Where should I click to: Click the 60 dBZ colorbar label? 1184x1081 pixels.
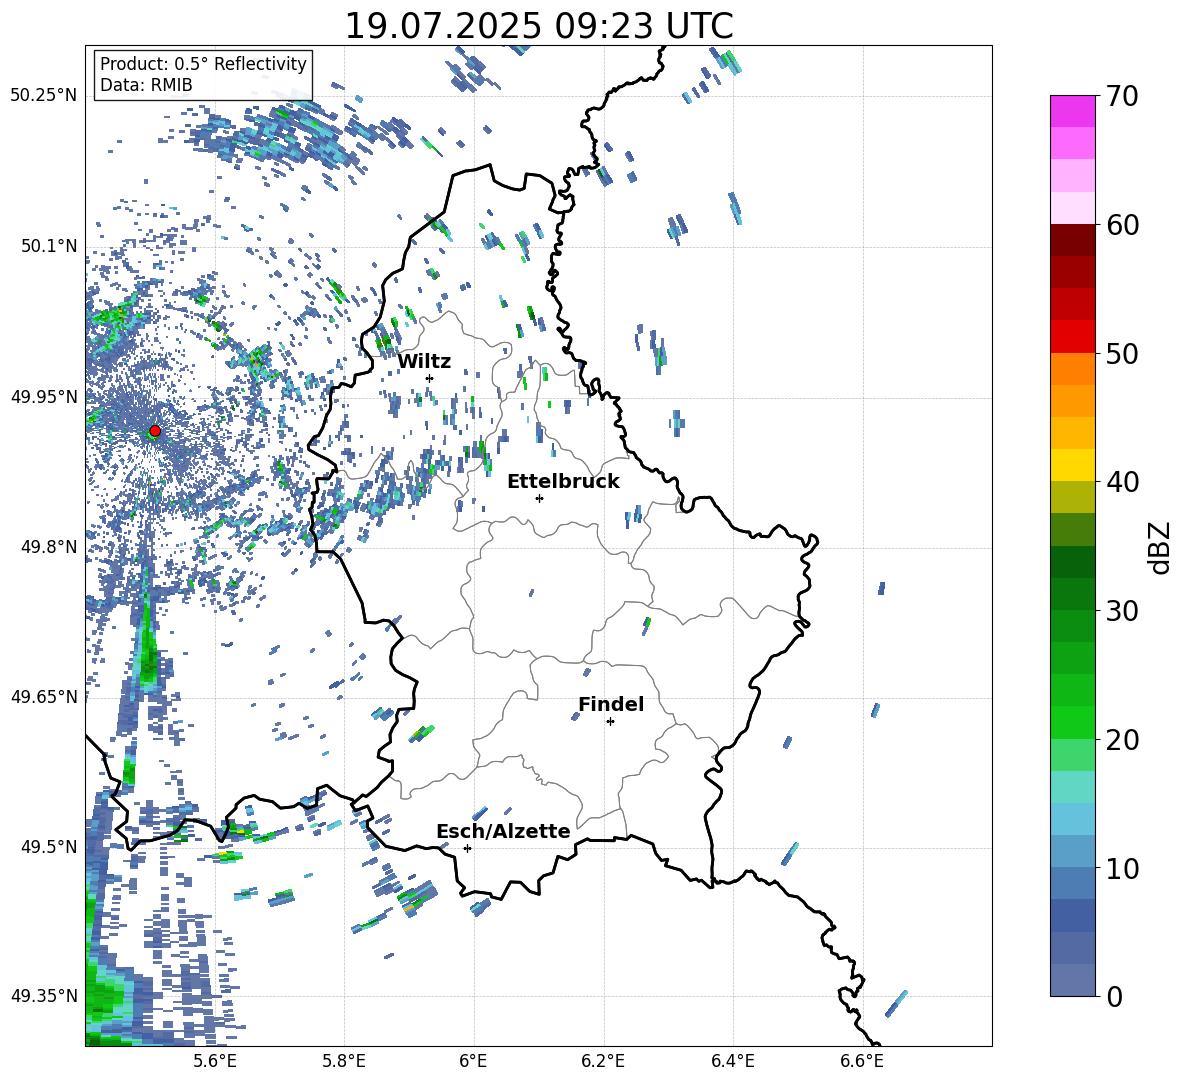click(1121, 225)
